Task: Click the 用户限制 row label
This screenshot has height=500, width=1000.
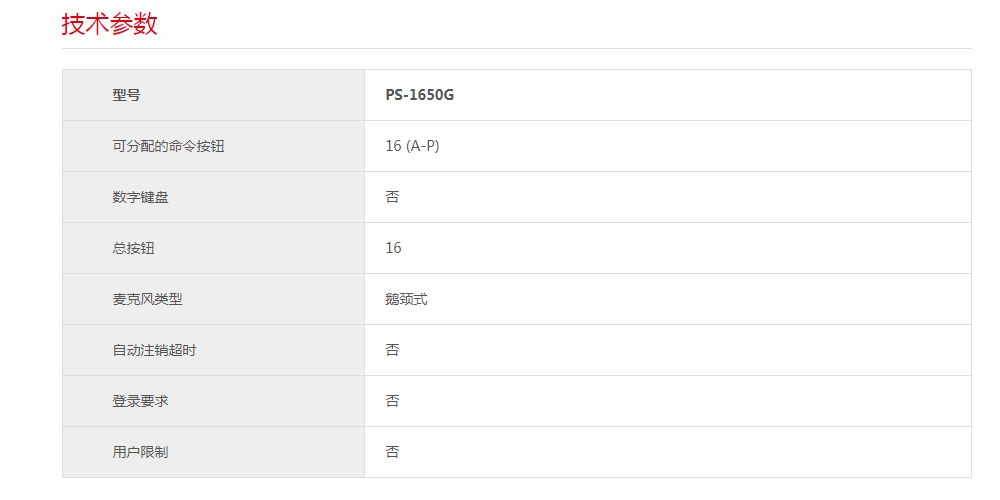Action: (141, 453)
